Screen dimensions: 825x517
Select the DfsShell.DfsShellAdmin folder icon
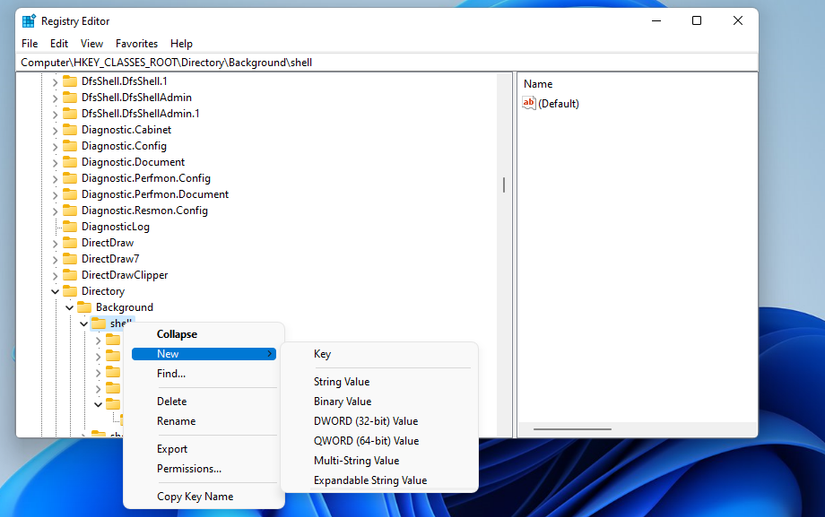coord(69,97)
